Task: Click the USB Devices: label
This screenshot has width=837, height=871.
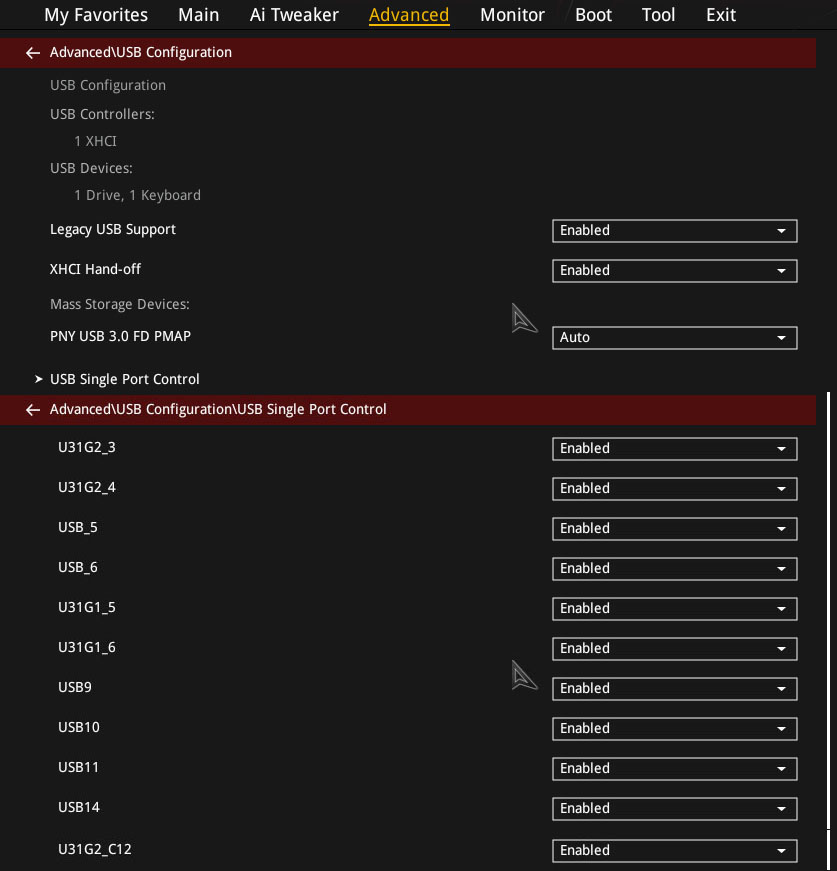Action: (x=91, y=168)
